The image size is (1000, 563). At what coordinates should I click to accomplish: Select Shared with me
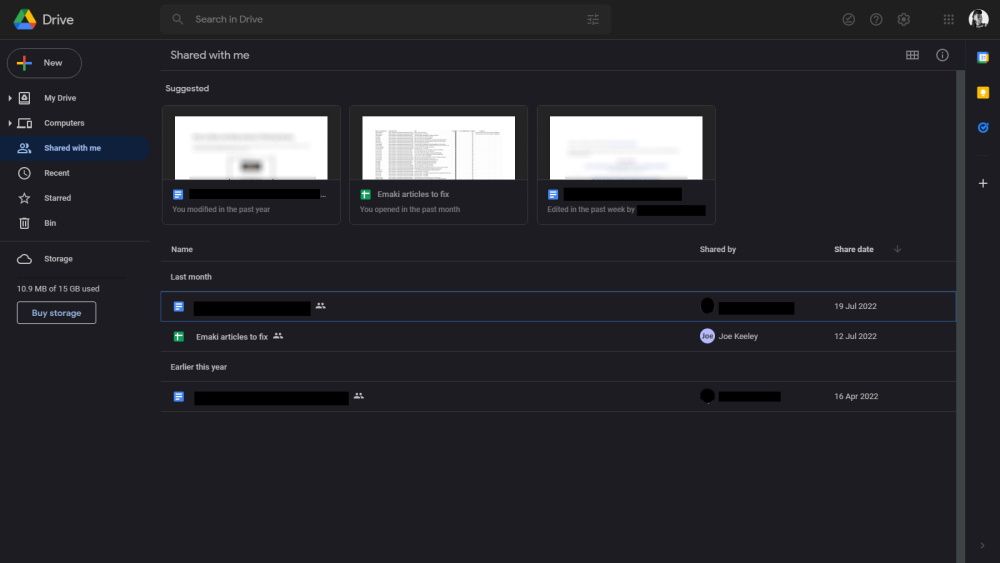75,148
